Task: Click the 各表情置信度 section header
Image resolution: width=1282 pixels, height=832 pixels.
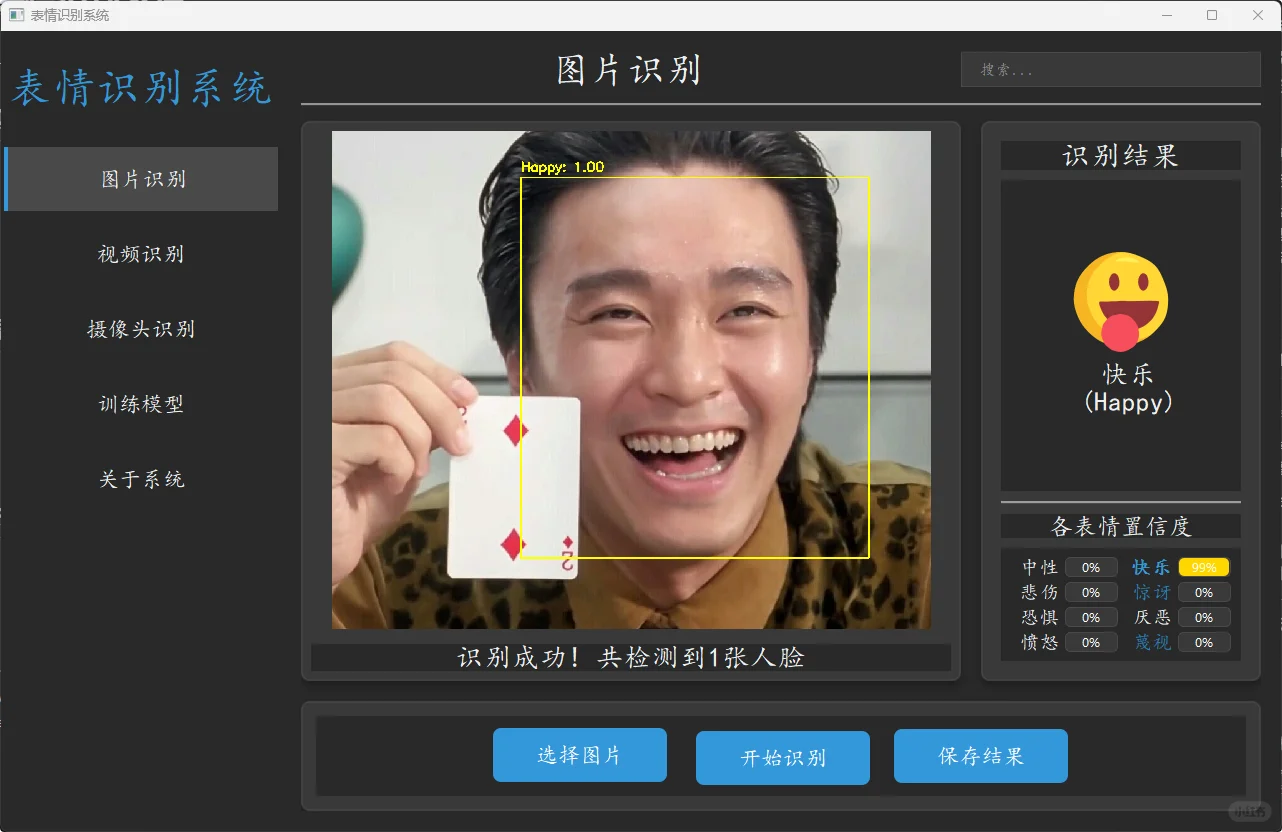Action: pos(1120,525)
